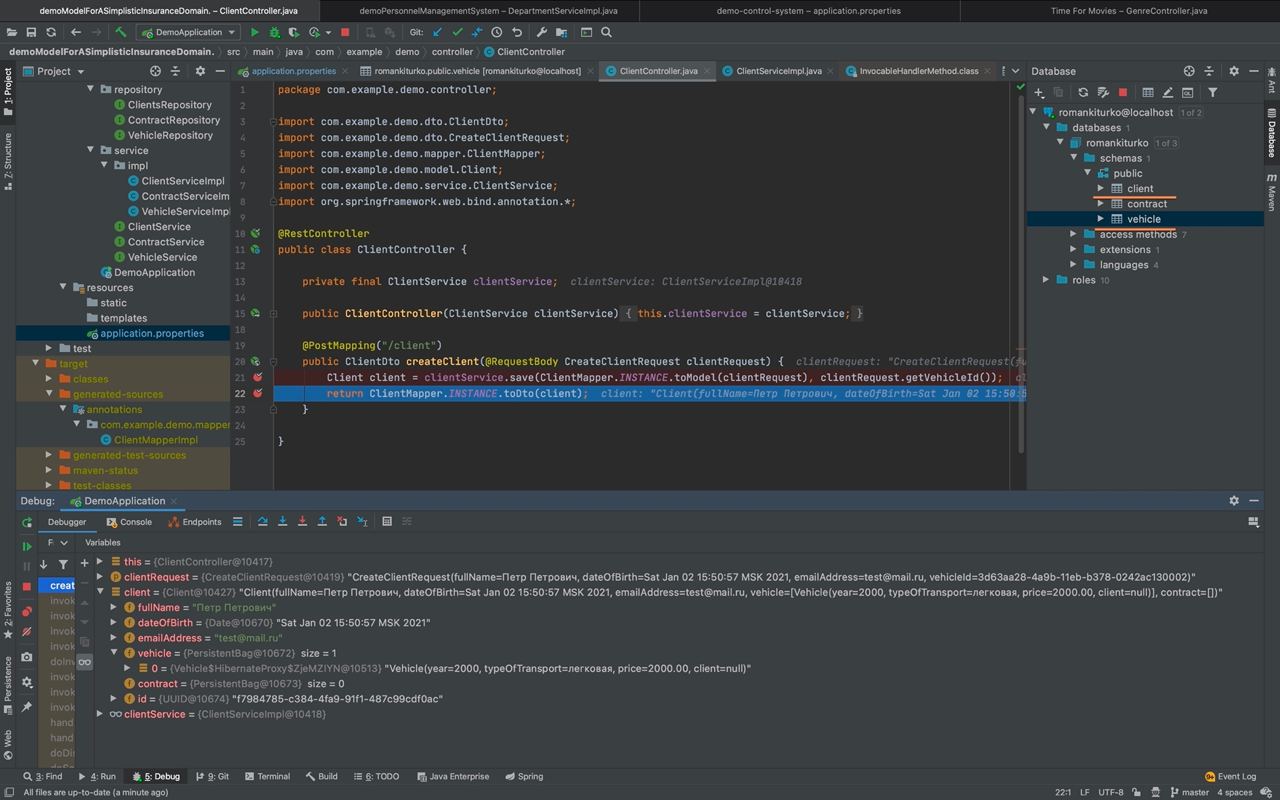Click the Back navigation arrow
Viewport: 1280px width, 800px height.
[x=76, y=32]
